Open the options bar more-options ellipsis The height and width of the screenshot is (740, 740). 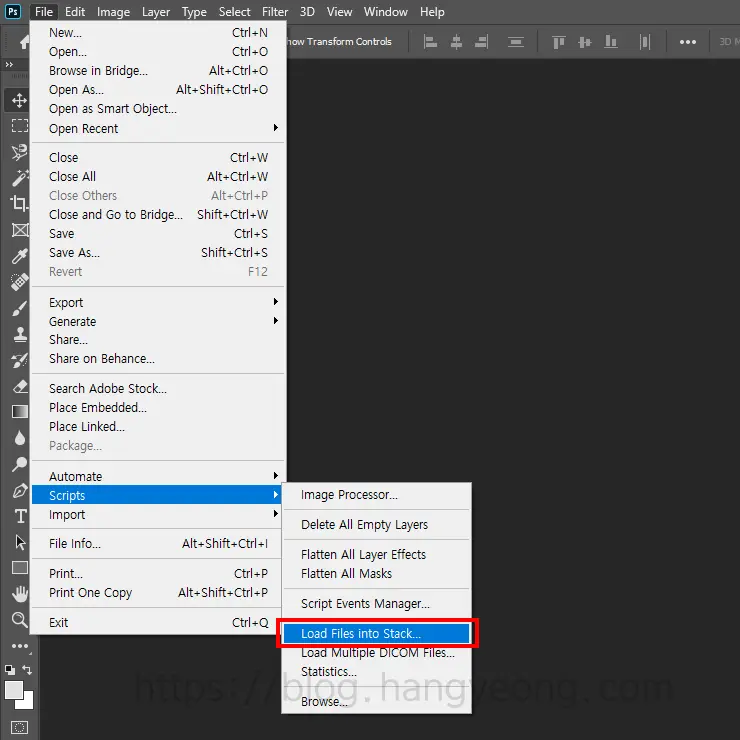coord(688,42)
